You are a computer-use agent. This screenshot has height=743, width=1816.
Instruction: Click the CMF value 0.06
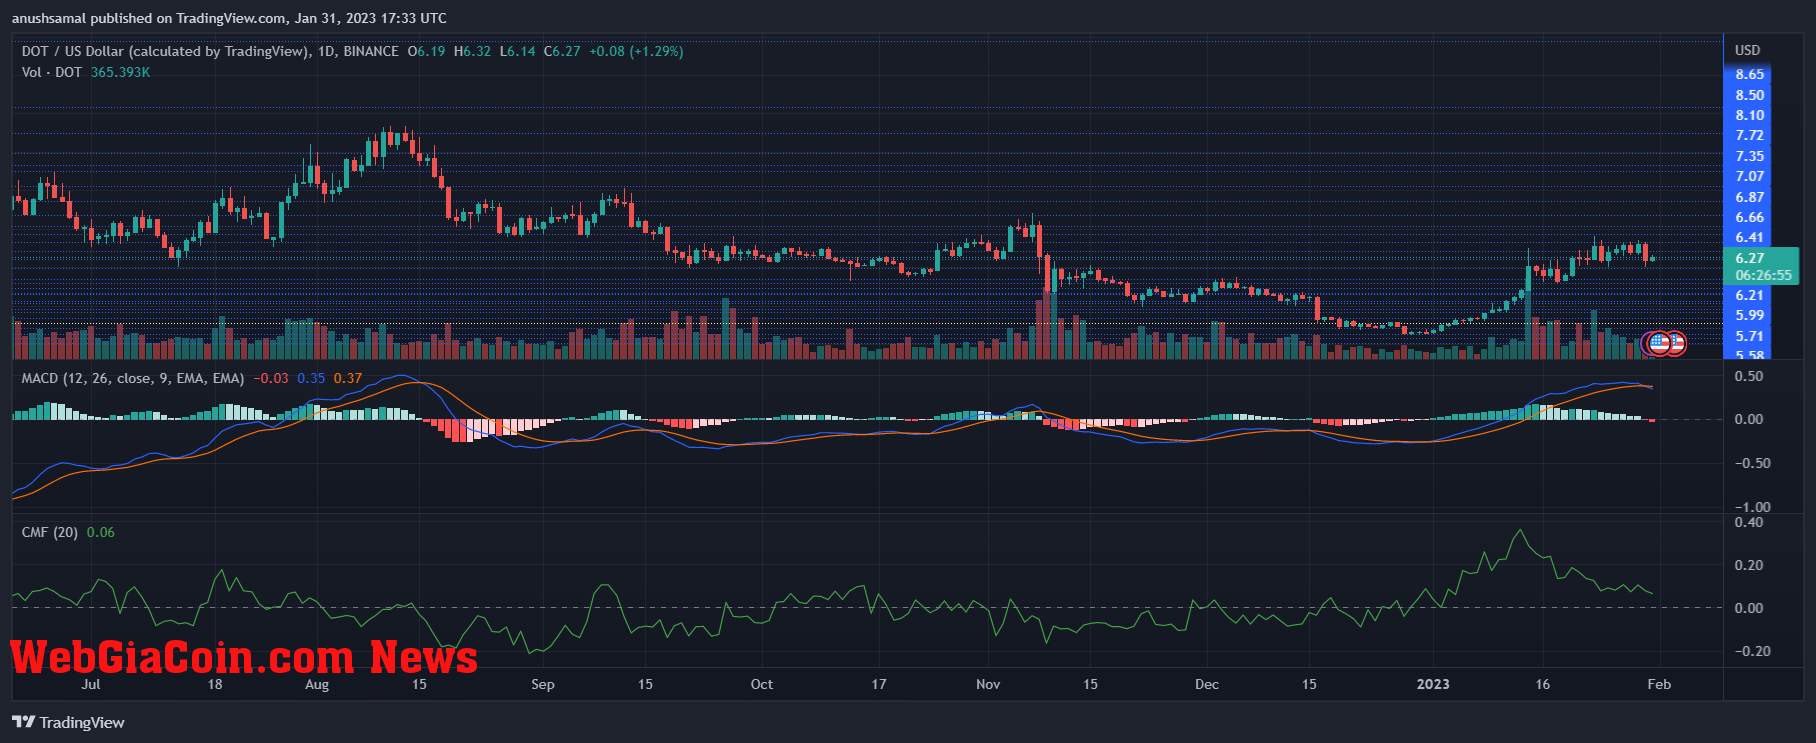[x=101, y=532]
